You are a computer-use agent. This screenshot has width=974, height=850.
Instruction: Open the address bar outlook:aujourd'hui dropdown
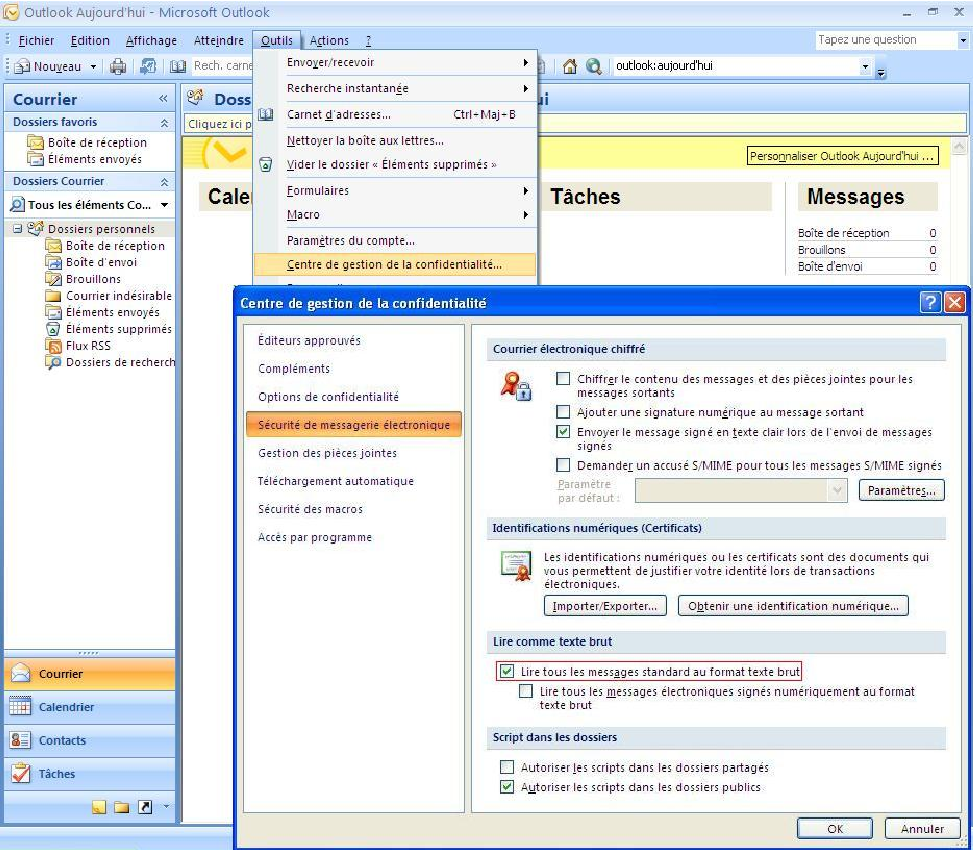(x=865, y=66)
